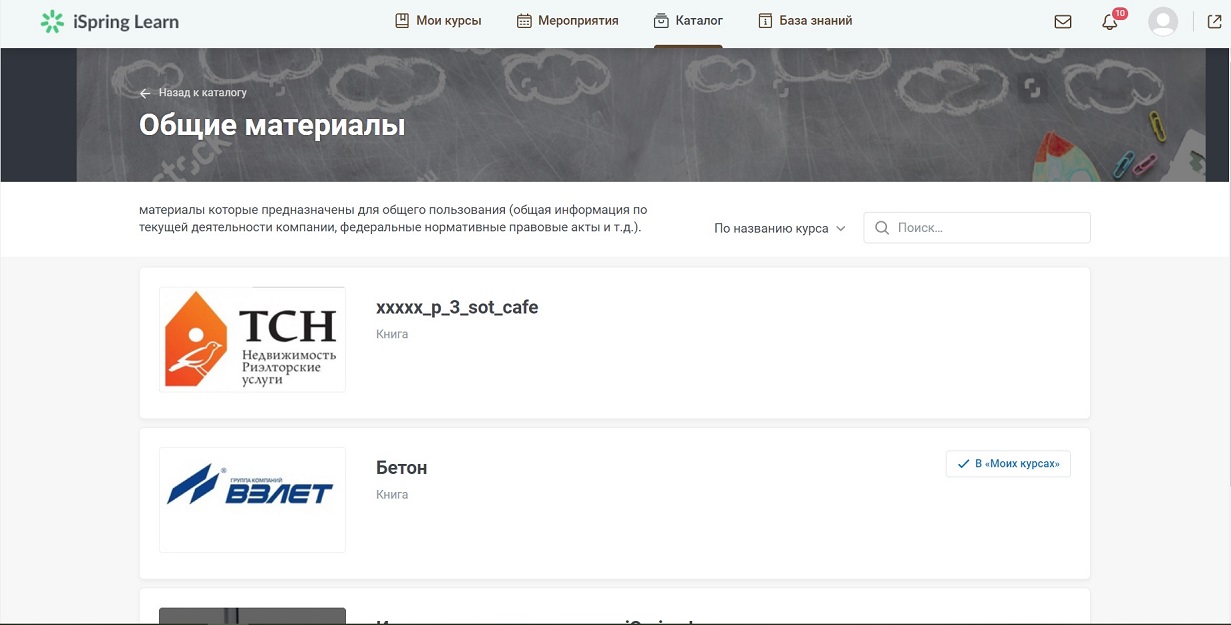Screen dimensions: 1231x625
Task: Go back via 'Назад к каталогу' link
Action: (202, 93)
